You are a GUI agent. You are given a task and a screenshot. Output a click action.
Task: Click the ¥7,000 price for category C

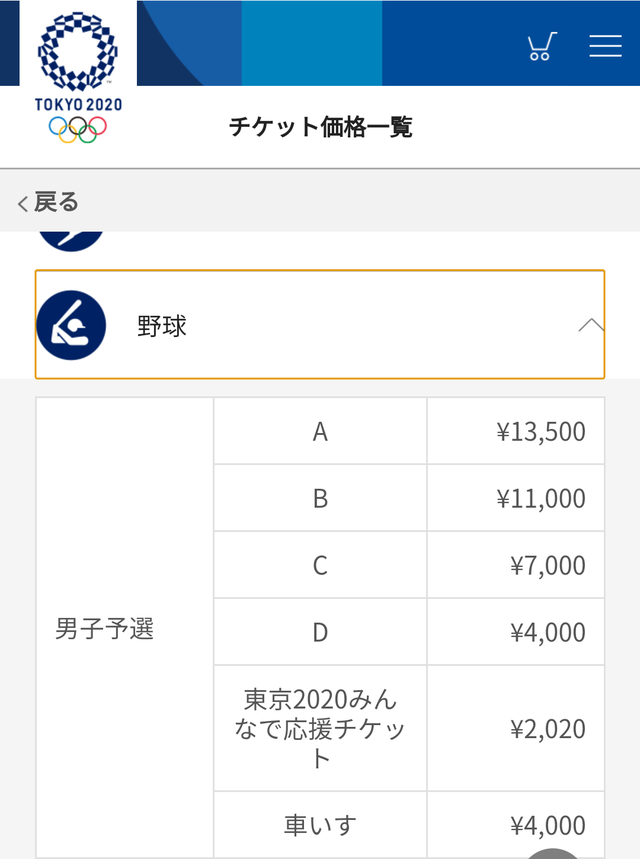click(x=516, y=565)
